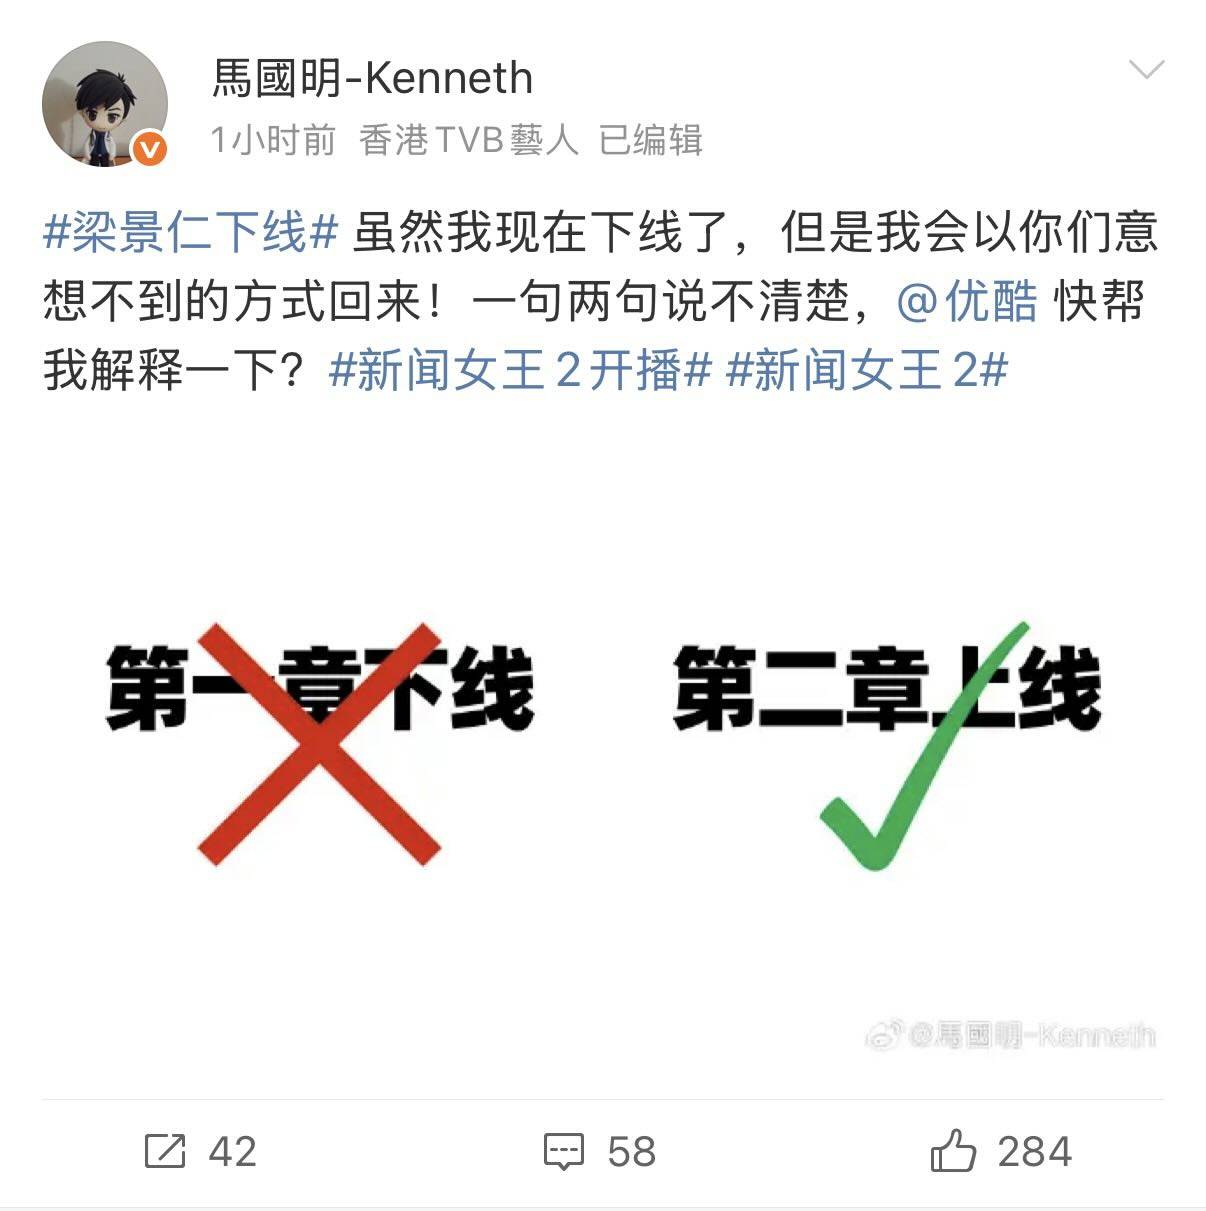Open the @优酷 mention link
The width and height of the screenshot is (1206, 1211).
point(967,302)
